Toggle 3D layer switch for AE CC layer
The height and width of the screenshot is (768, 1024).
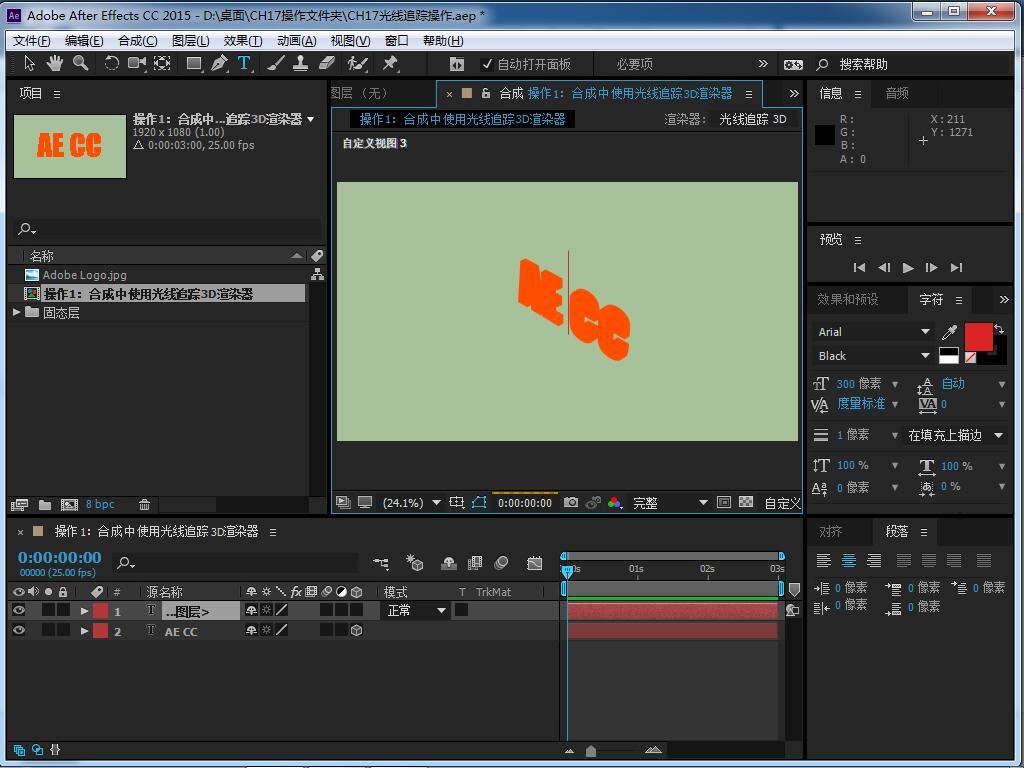(x=357, y=630)
